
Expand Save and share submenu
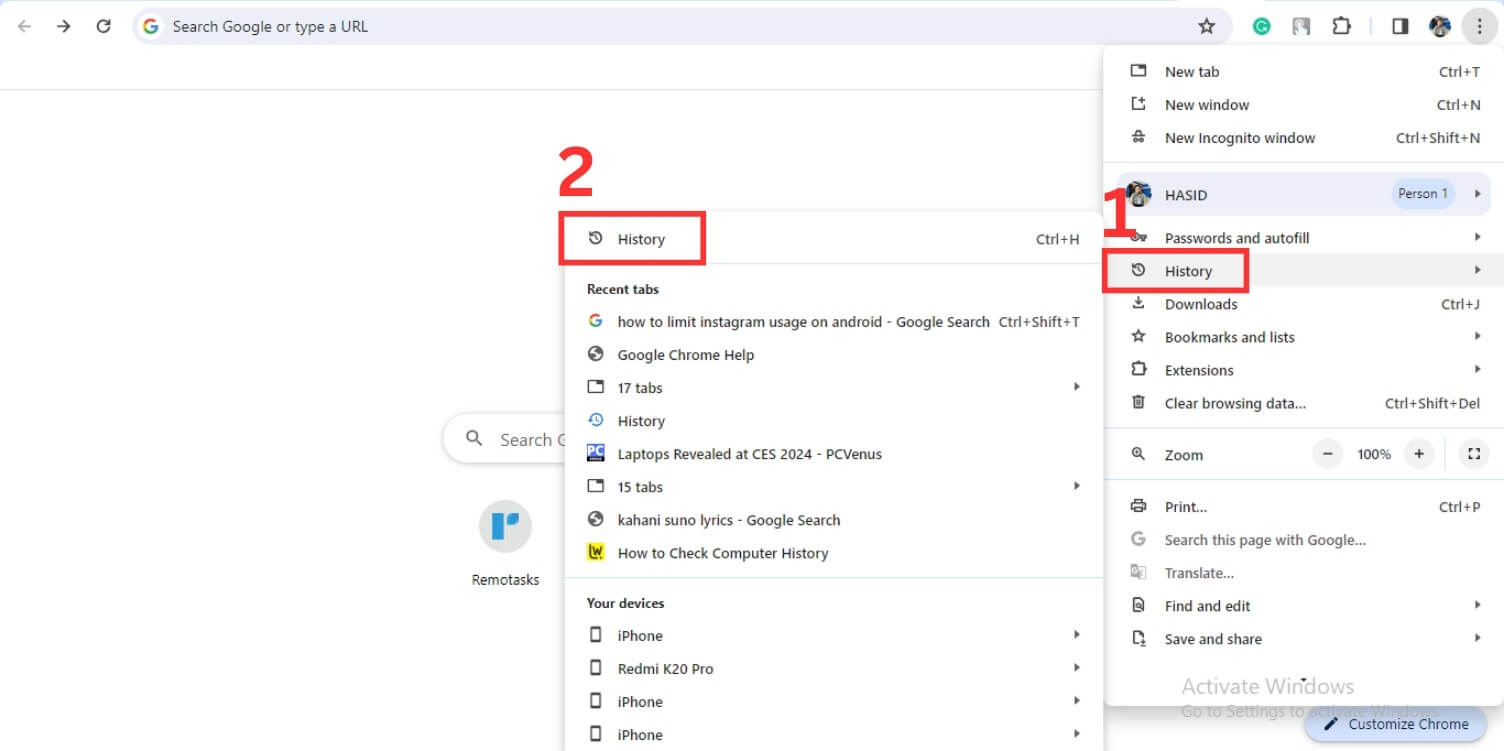tap(1303, 639)
